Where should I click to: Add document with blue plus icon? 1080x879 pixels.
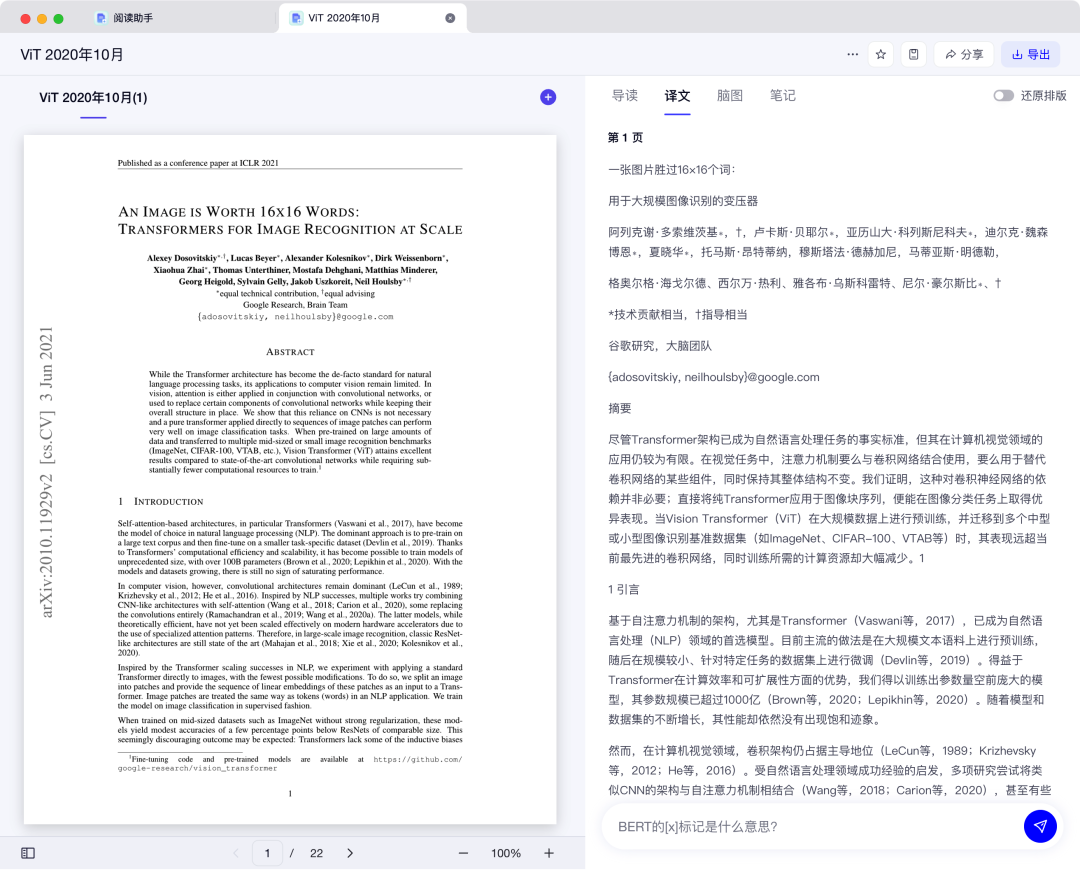click(x=548, y=97)
